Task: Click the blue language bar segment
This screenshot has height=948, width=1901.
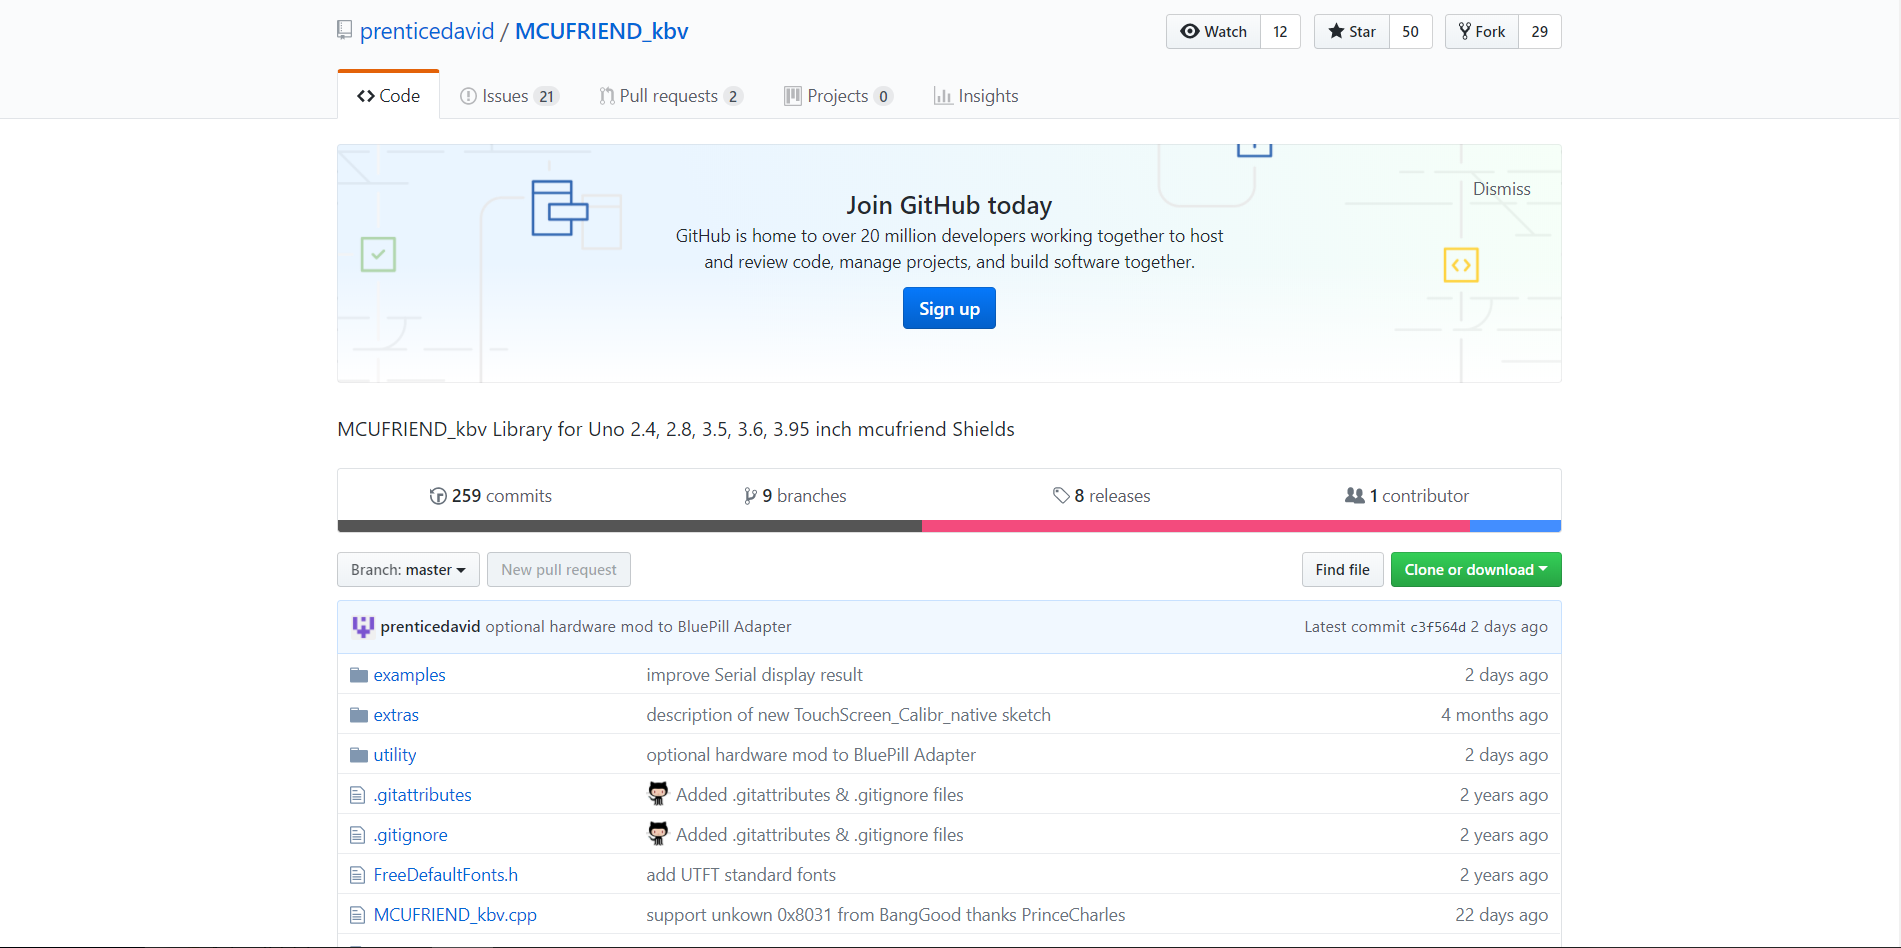Action: point(1515,526)
